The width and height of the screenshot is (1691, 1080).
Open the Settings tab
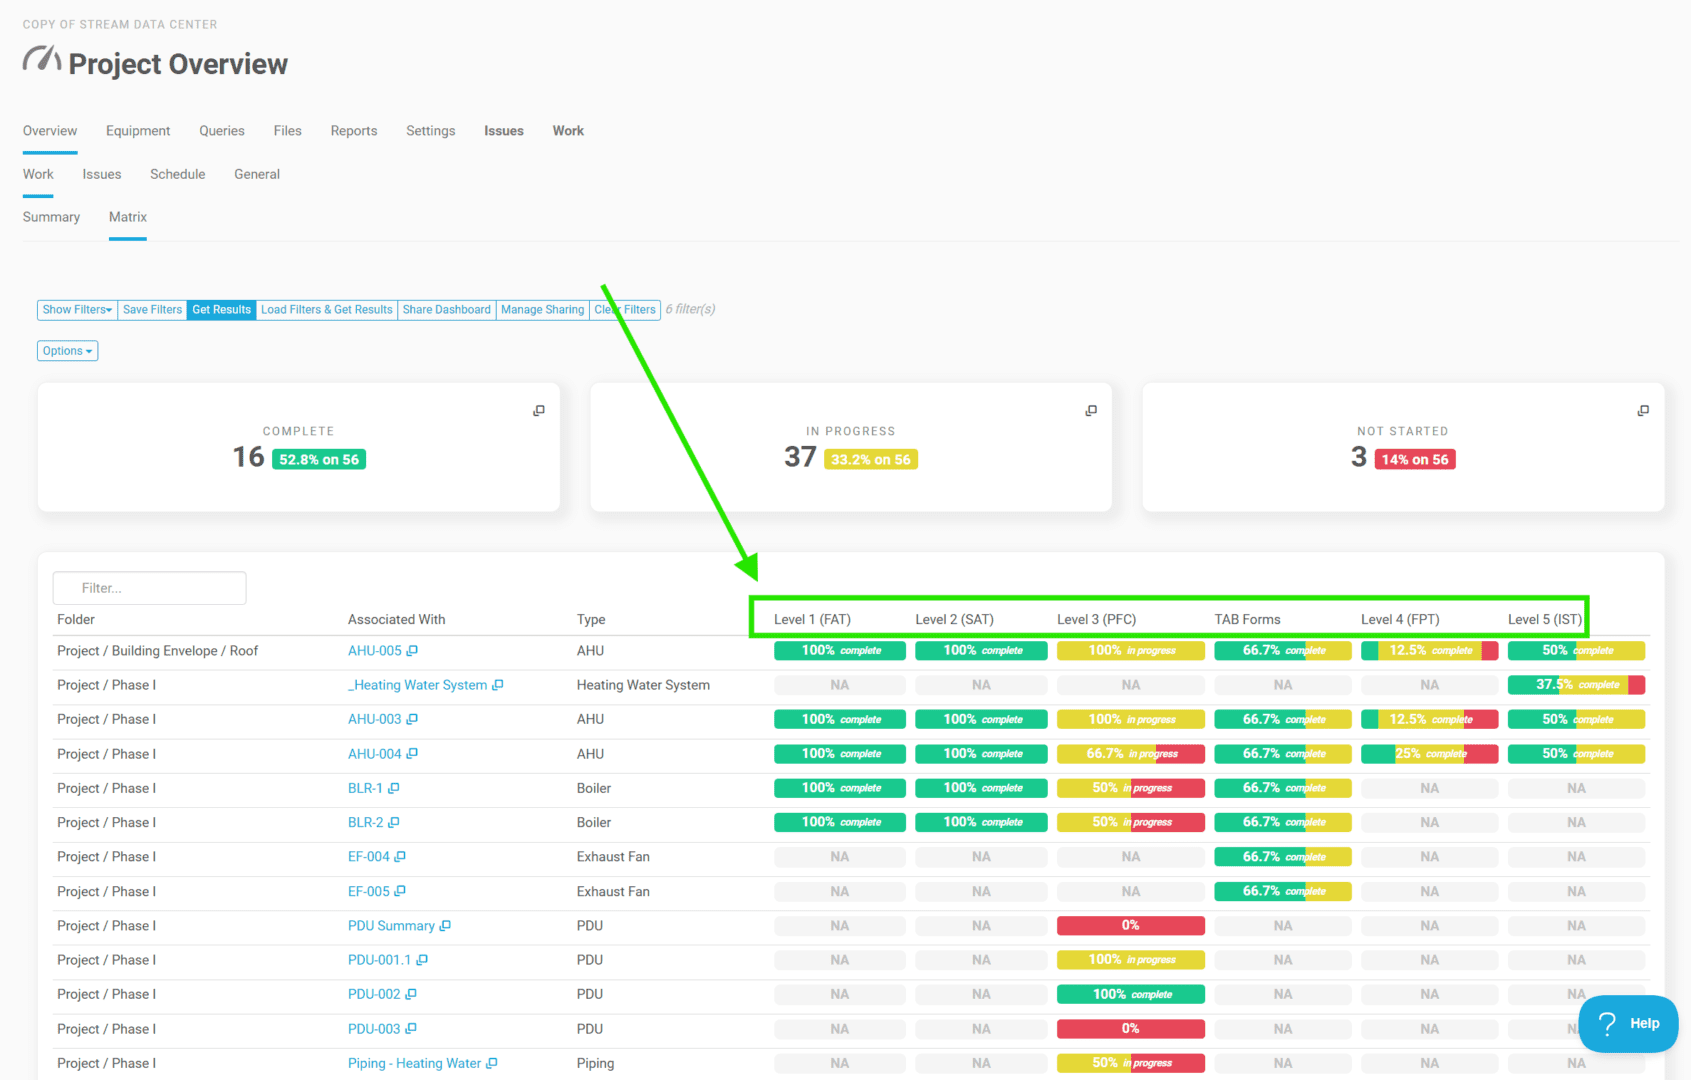click(431, 131)
